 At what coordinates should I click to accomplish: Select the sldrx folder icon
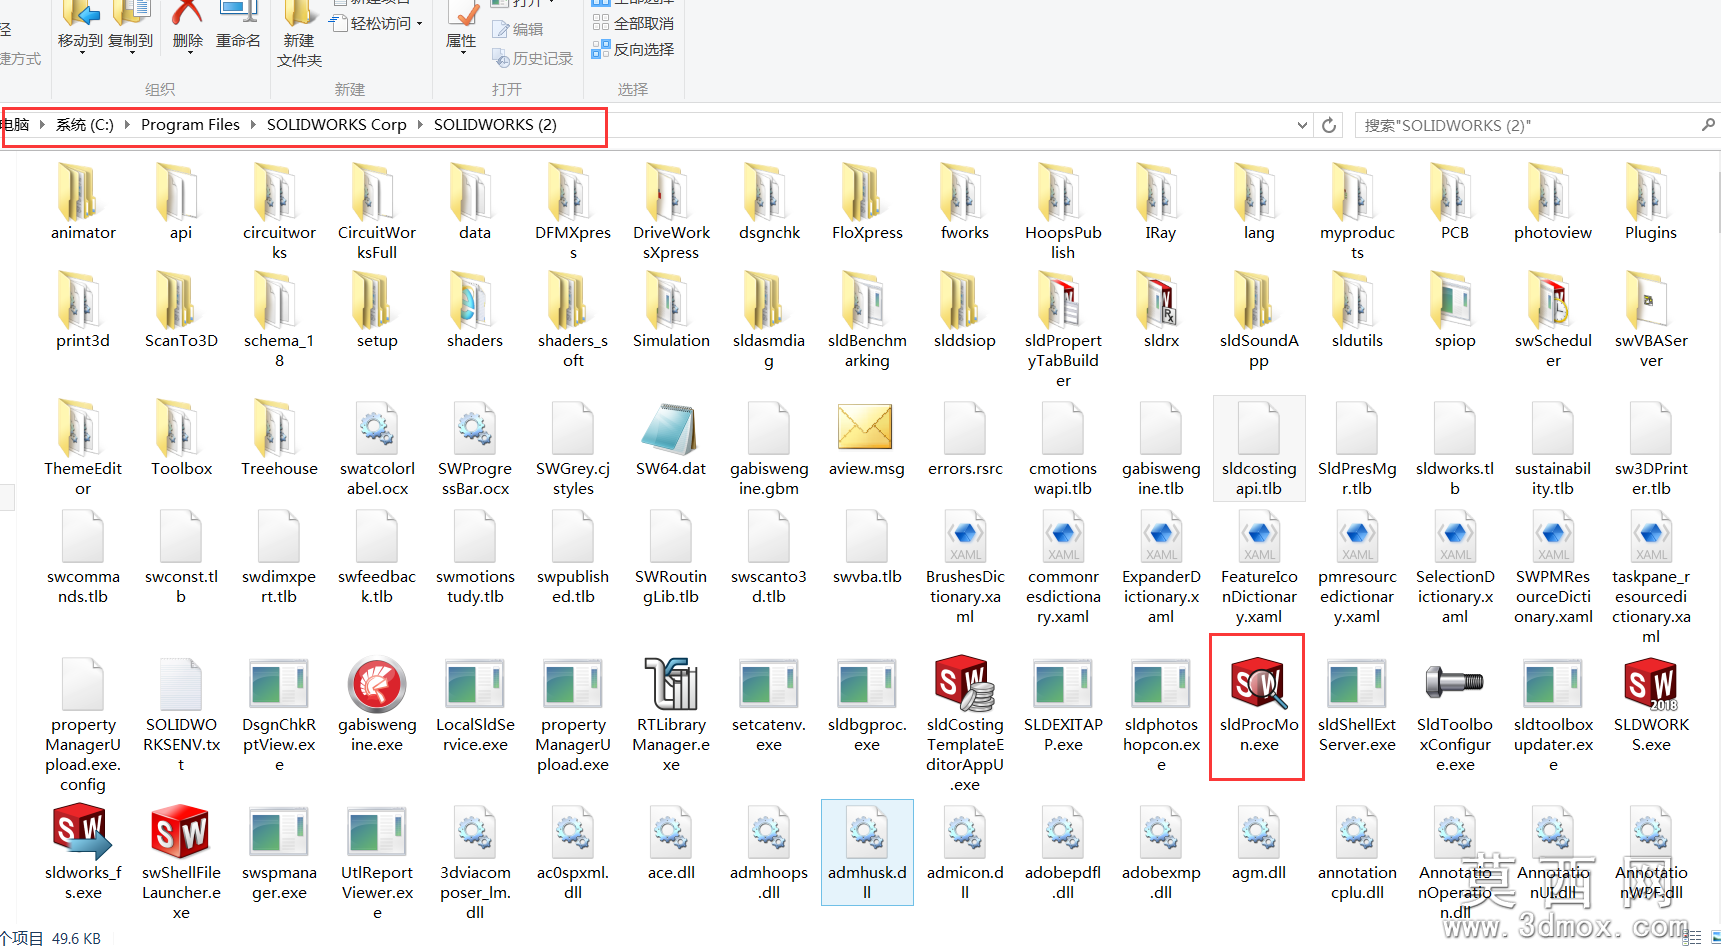[1160, 300]
